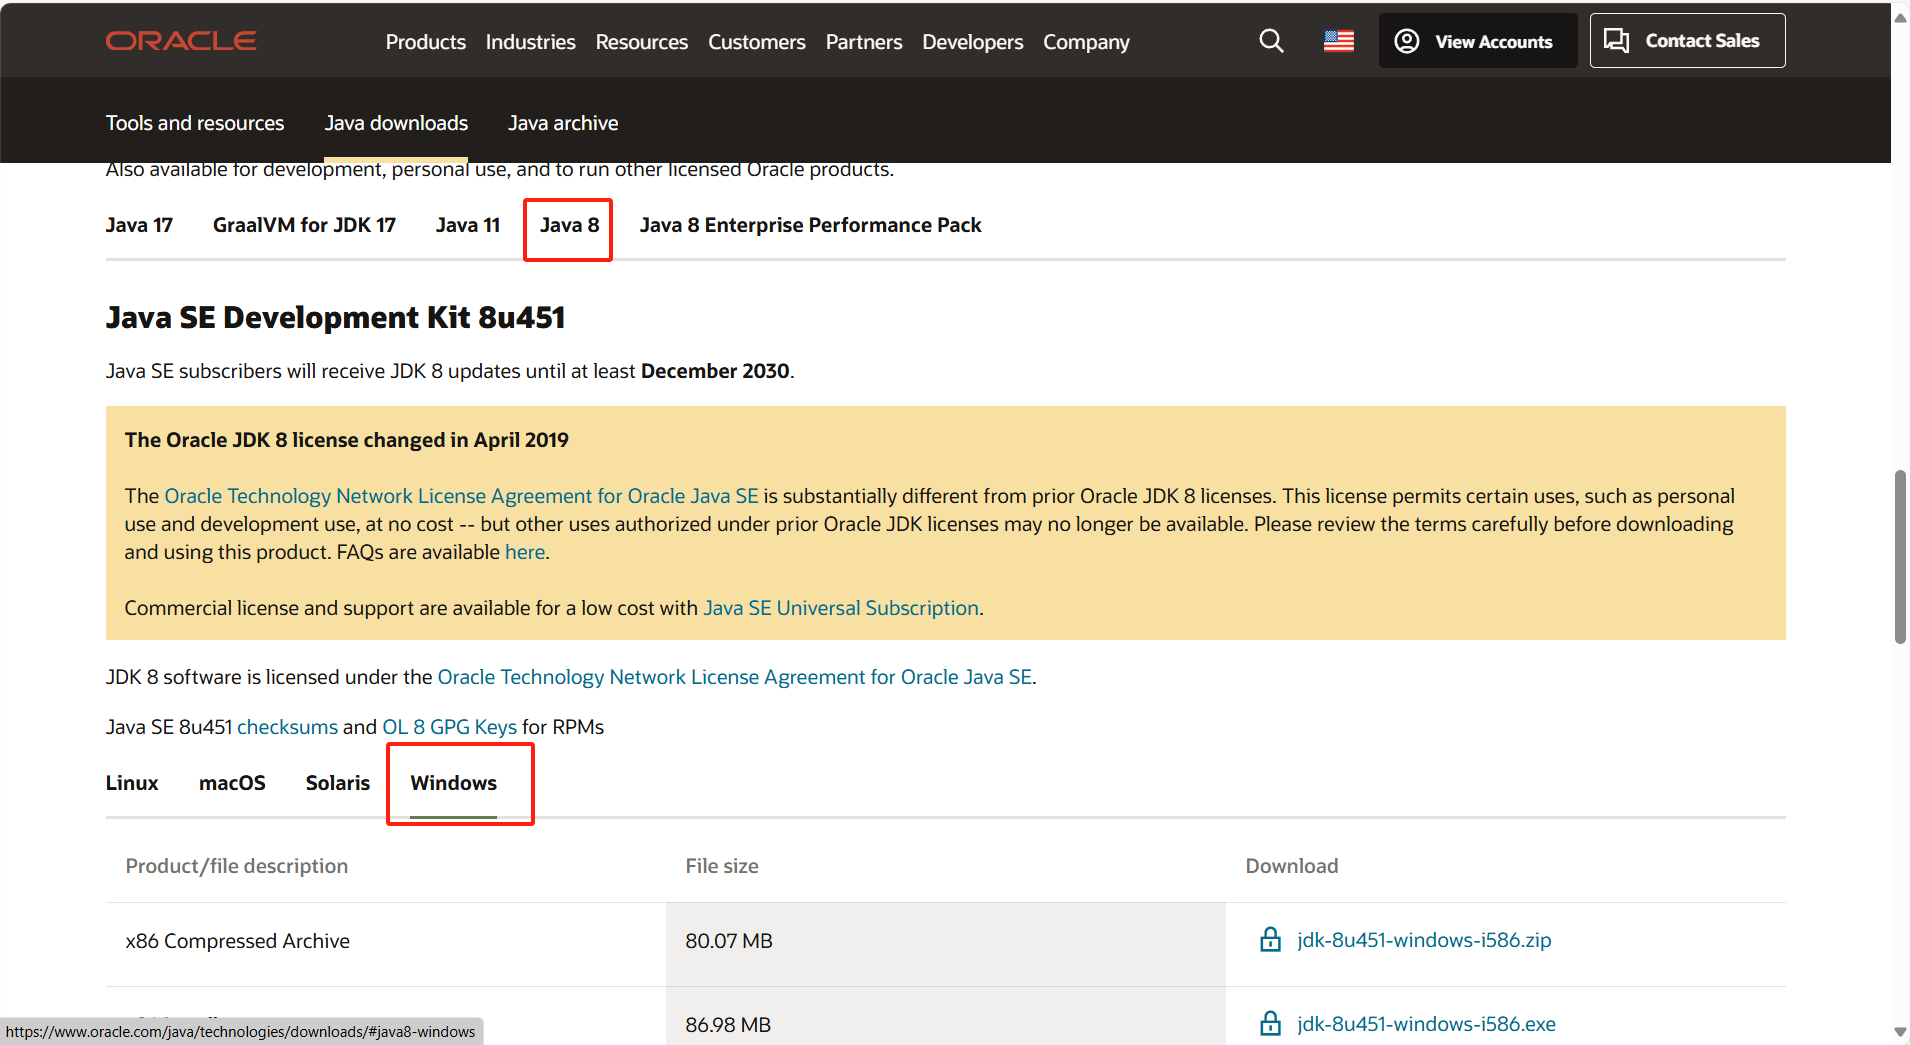Select Java downloads sub-navigation tab

[x=396, y=123]
